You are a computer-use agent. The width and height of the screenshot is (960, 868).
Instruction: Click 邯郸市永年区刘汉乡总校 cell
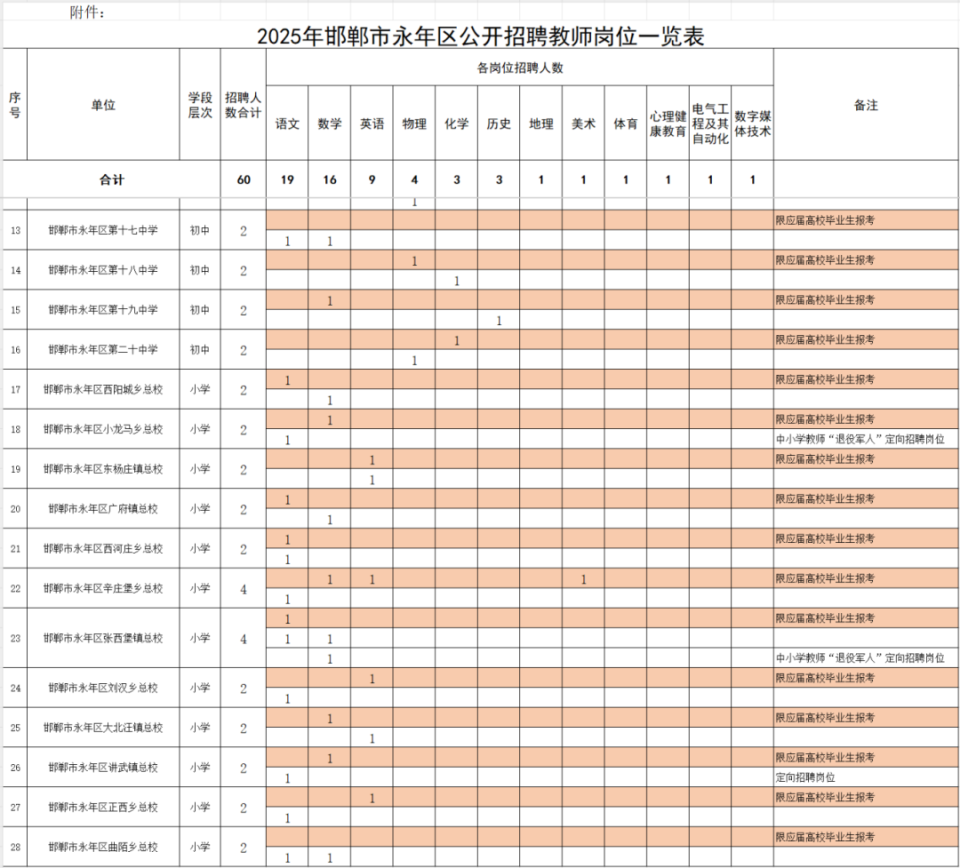(103, 688)
